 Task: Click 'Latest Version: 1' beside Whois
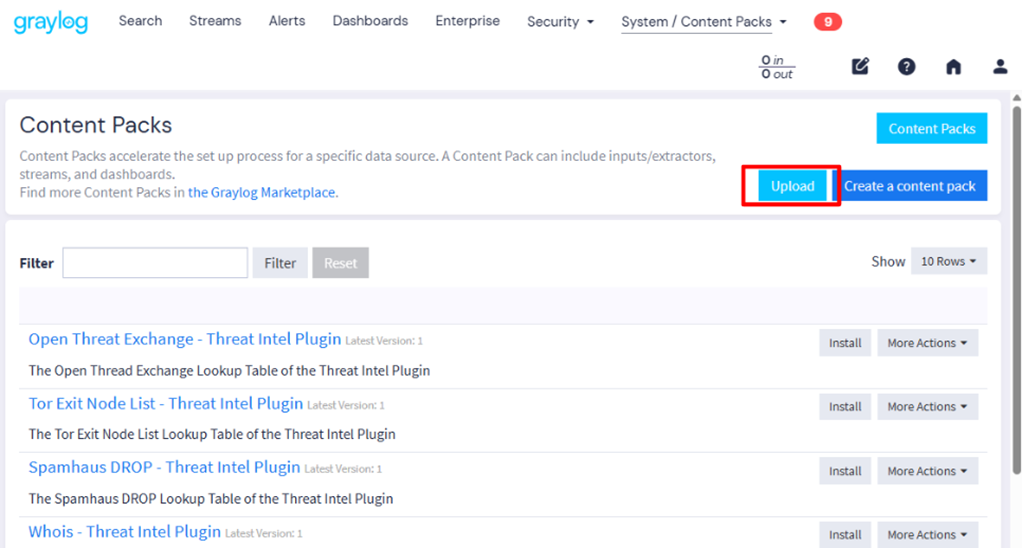(x=263, y=534)
